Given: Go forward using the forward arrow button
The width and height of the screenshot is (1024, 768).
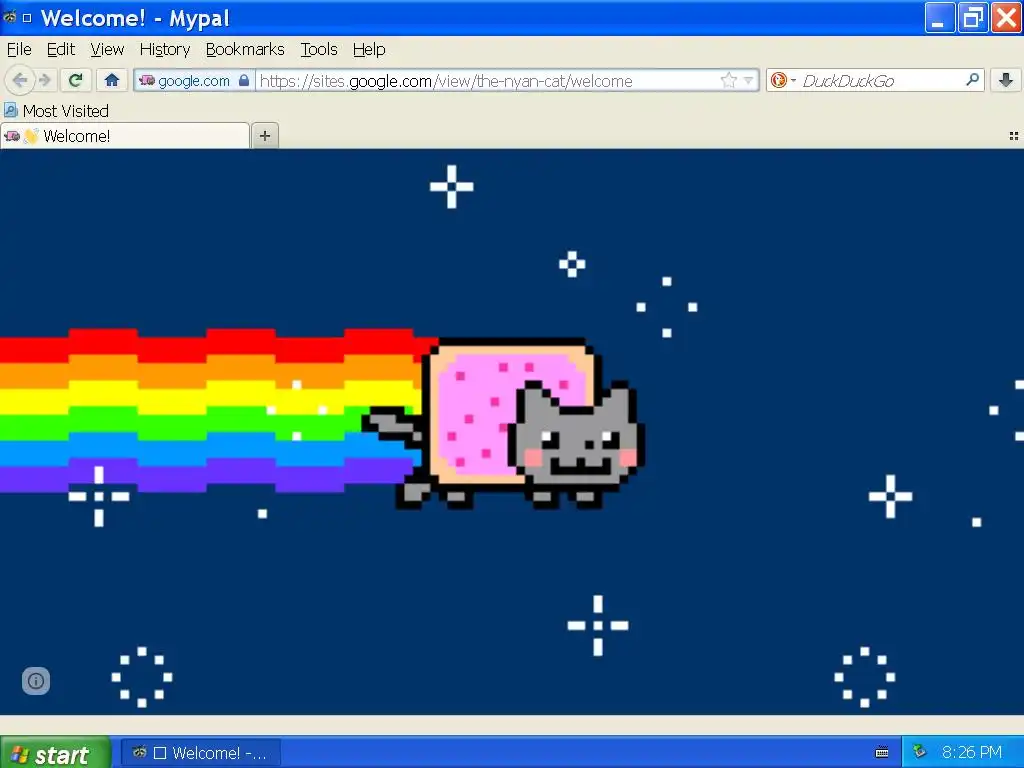Looking at the screenshot, I should click(45, 80).
